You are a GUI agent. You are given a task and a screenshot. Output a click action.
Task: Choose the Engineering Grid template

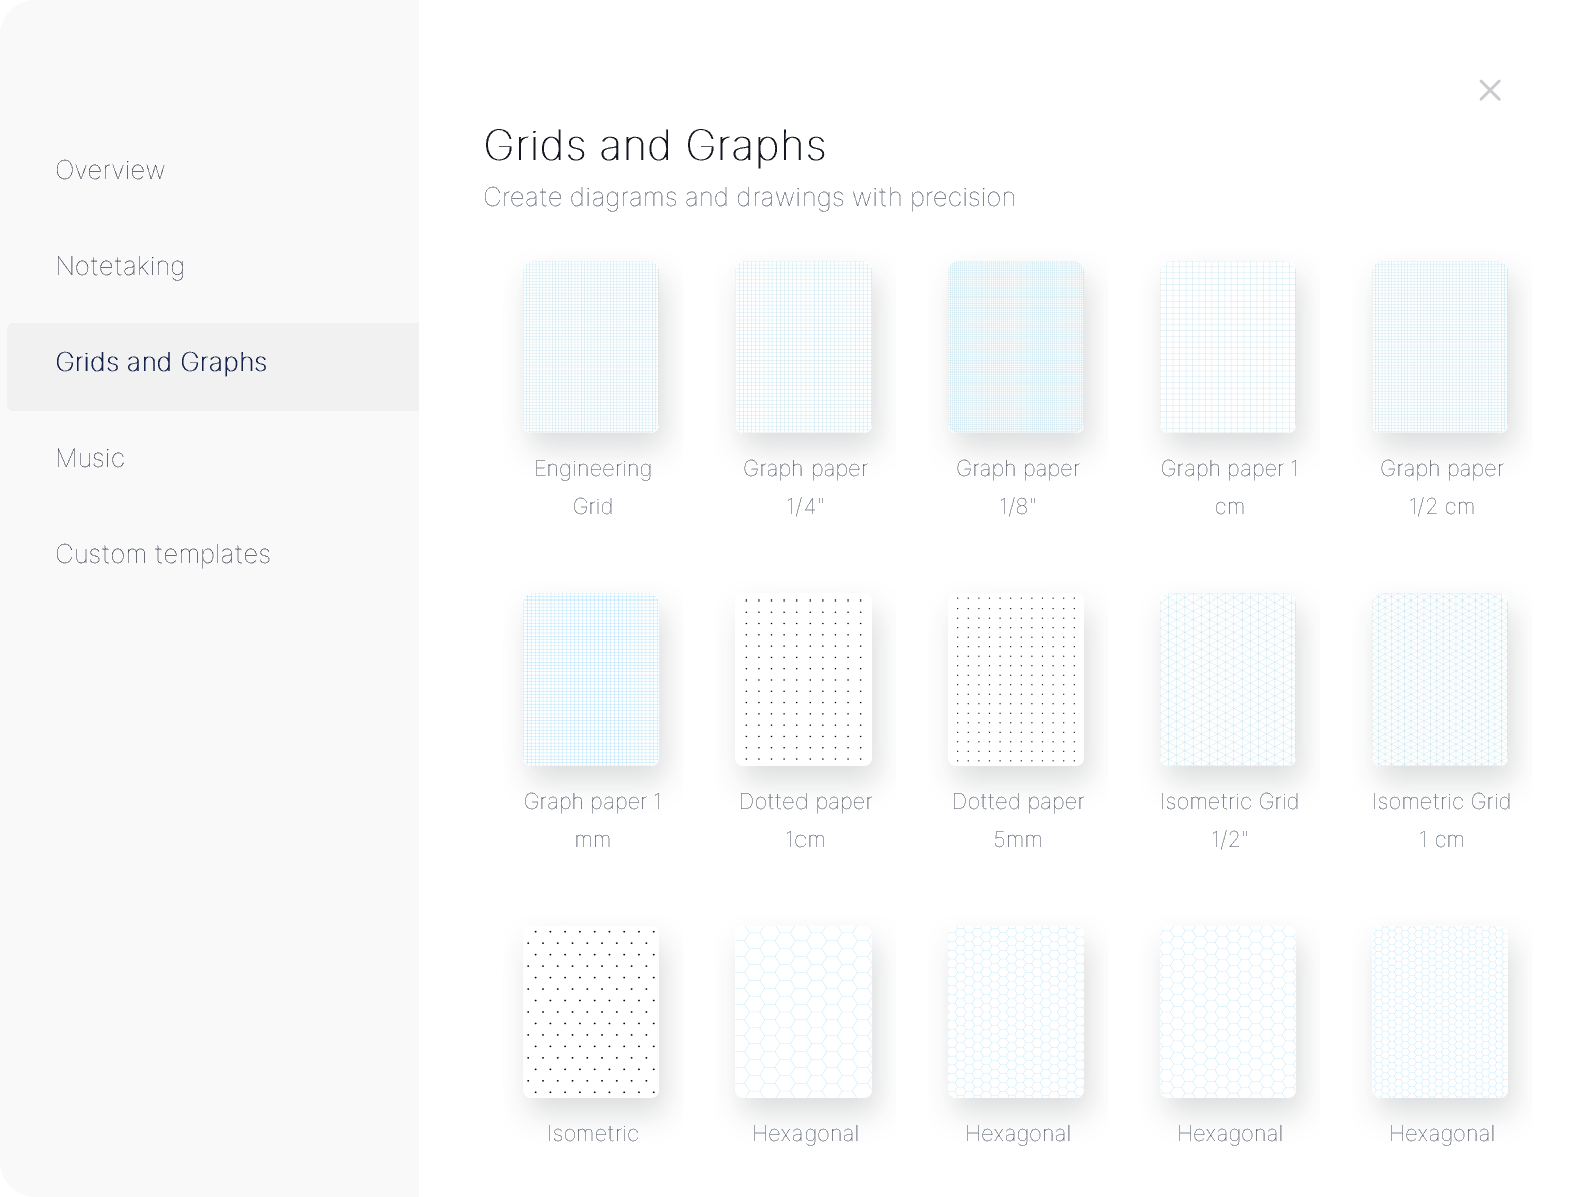coord(591,347)
